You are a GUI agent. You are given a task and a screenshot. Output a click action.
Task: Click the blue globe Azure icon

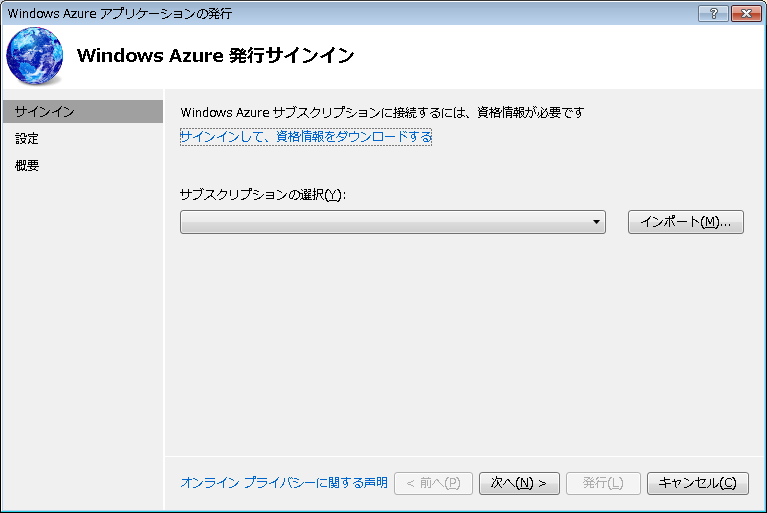[x=34, y=56]
